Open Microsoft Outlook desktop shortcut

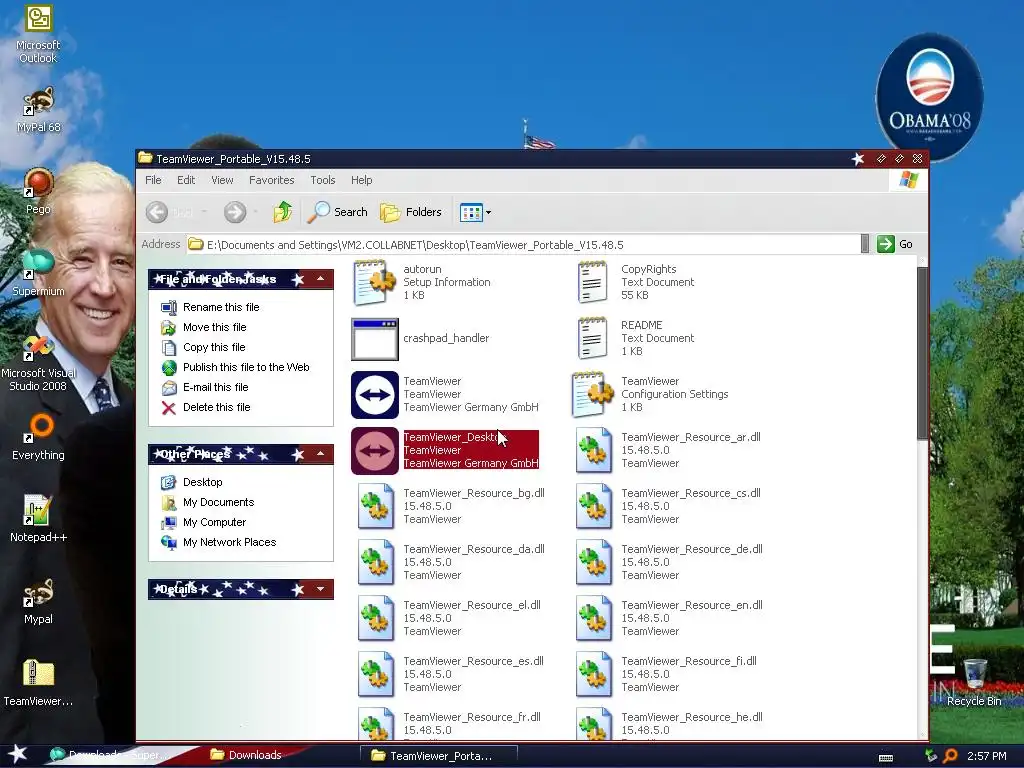pos(38,34)
